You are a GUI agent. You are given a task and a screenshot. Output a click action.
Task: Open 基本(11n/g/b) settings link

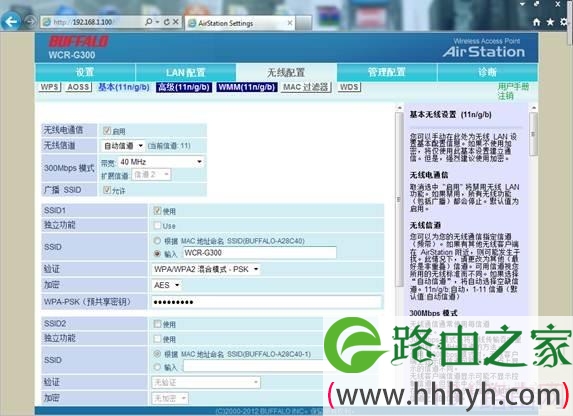click(x=124, y=87)
